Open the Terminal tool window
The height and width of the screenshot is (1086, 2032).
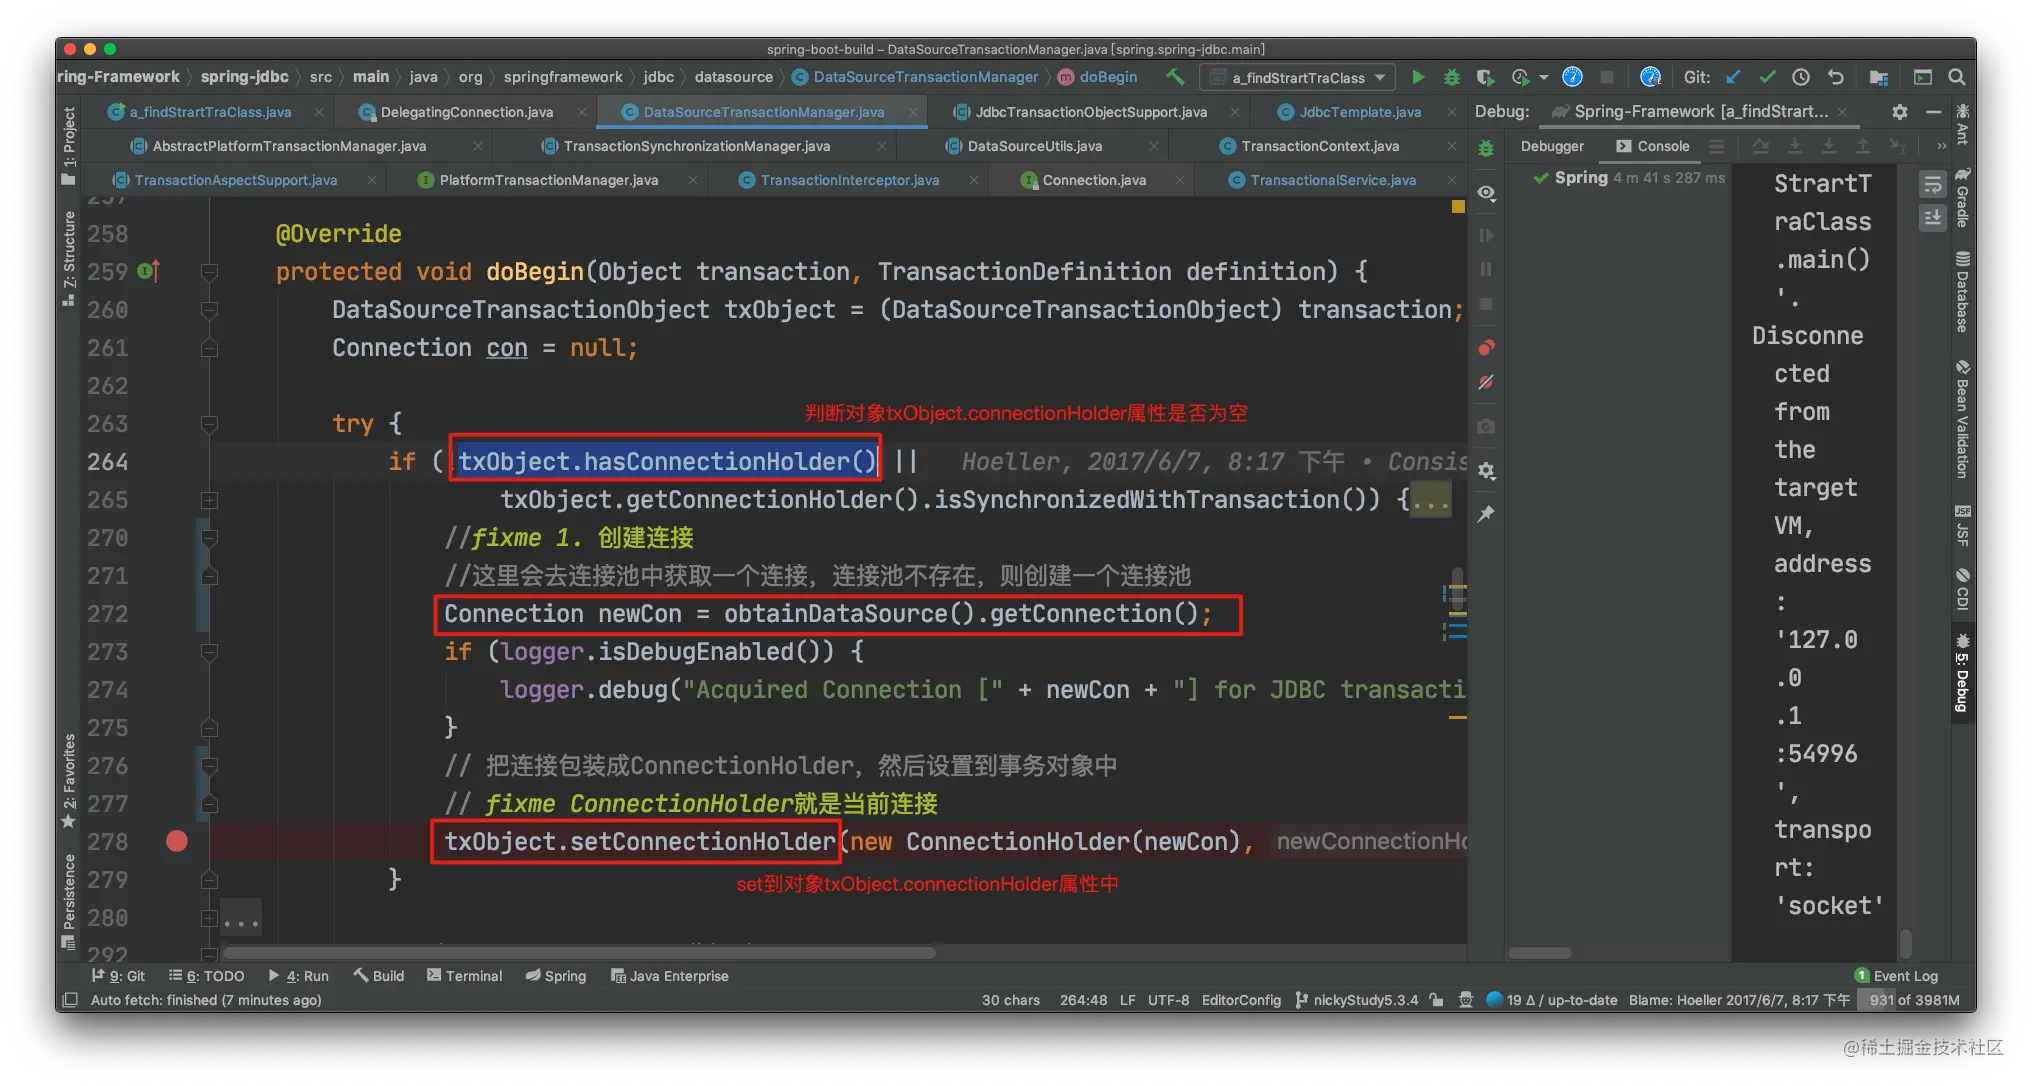coord(464,976)
